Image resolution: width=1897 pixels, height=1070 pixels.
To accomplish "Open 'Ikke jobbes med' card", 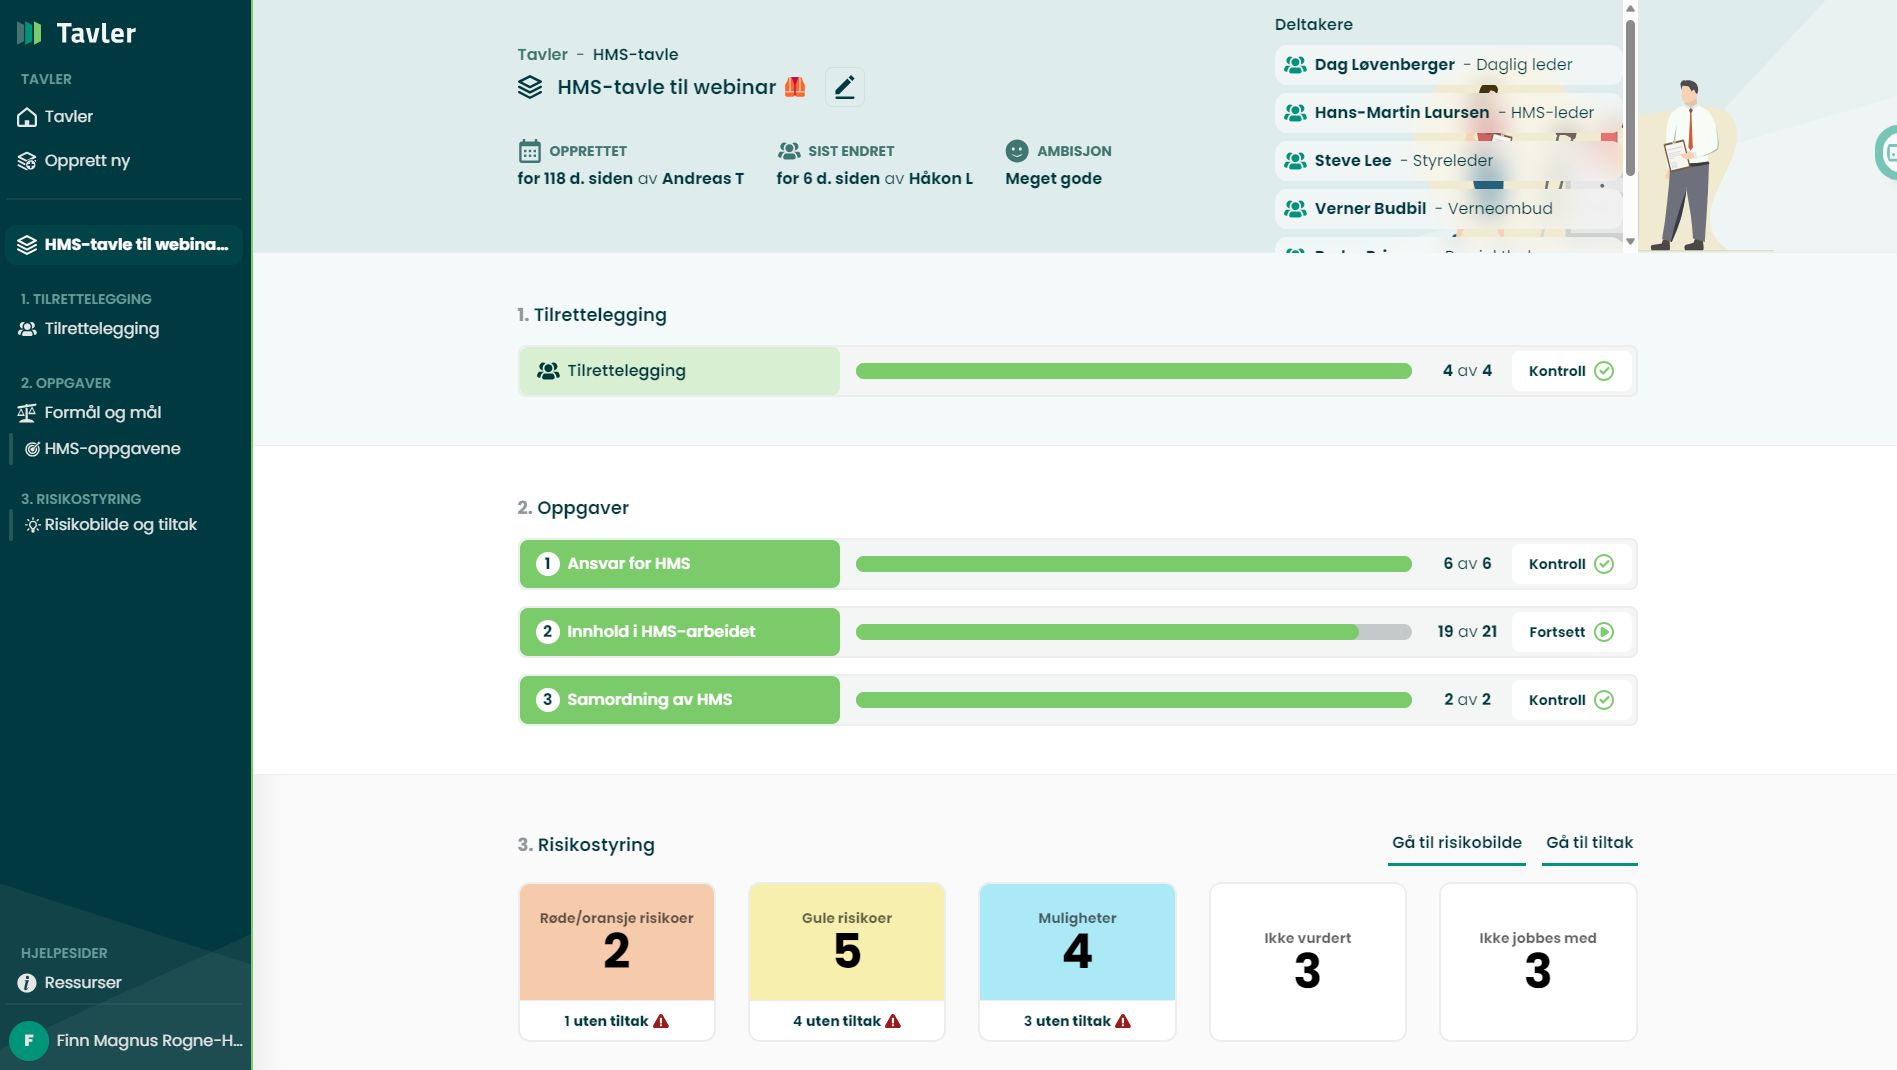I will click(x=1538, y=962).
